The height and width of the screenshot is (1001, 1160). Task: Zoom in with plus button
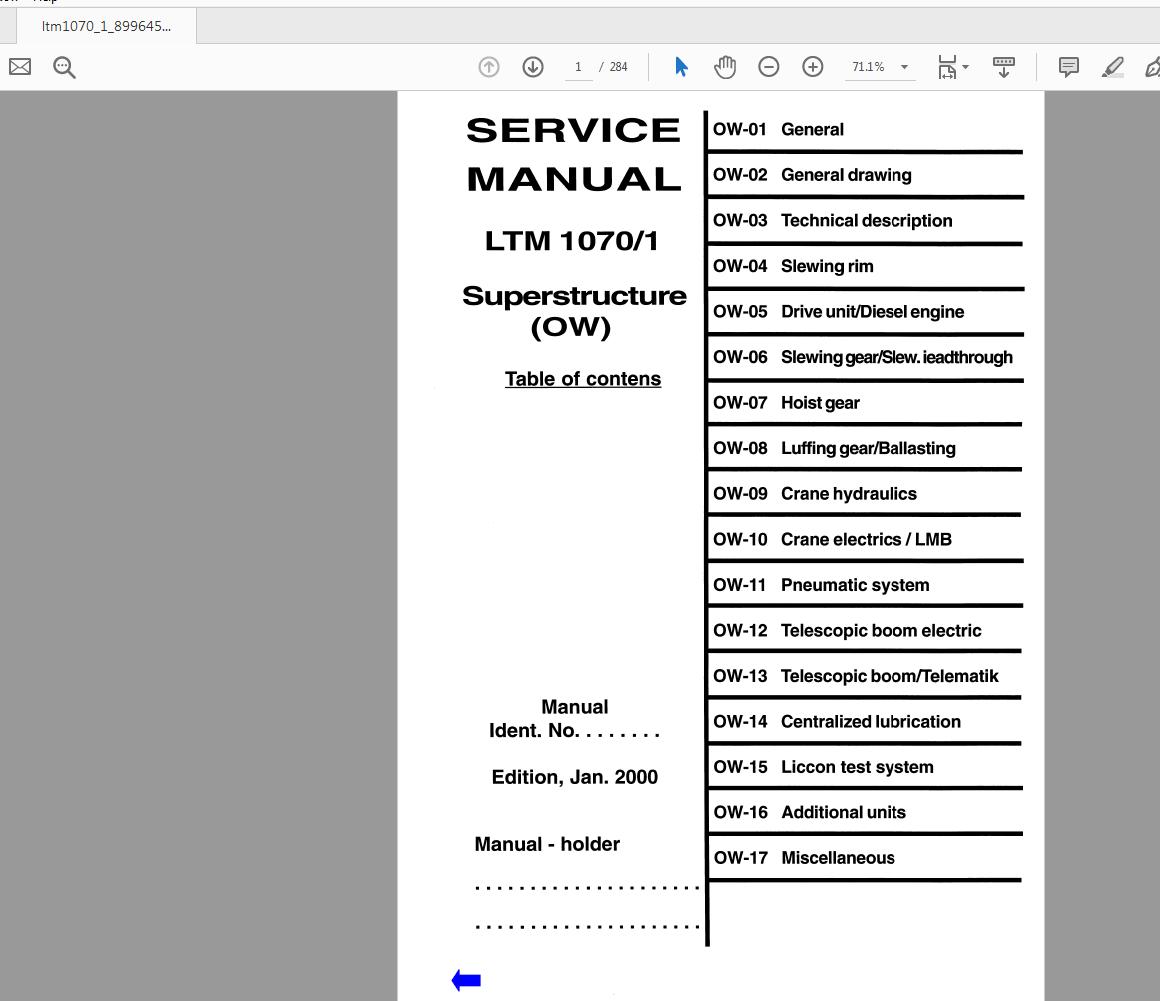[x=812, y=67]
